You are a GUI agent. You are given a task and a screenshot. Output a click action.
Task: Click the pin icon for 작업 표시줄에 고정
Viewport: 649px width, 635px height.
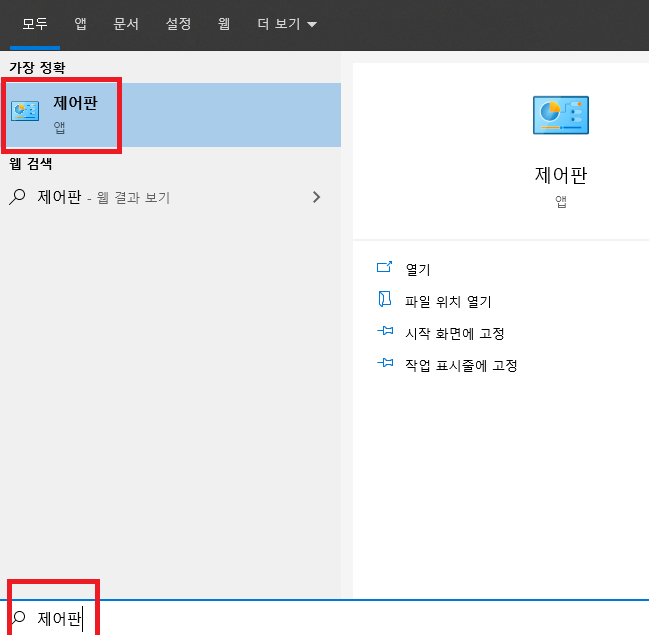point(385,363)
